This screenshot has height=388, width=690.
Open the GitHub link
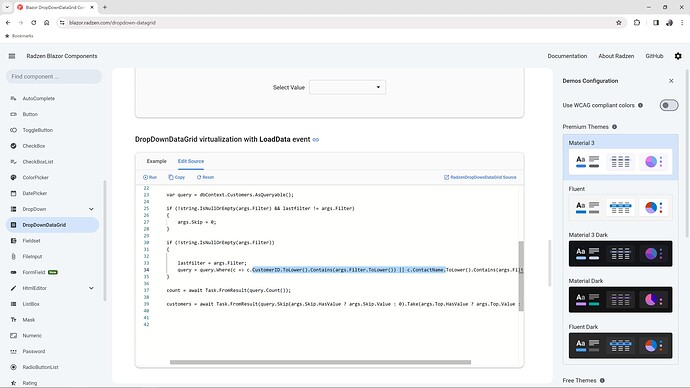[654, 56]
